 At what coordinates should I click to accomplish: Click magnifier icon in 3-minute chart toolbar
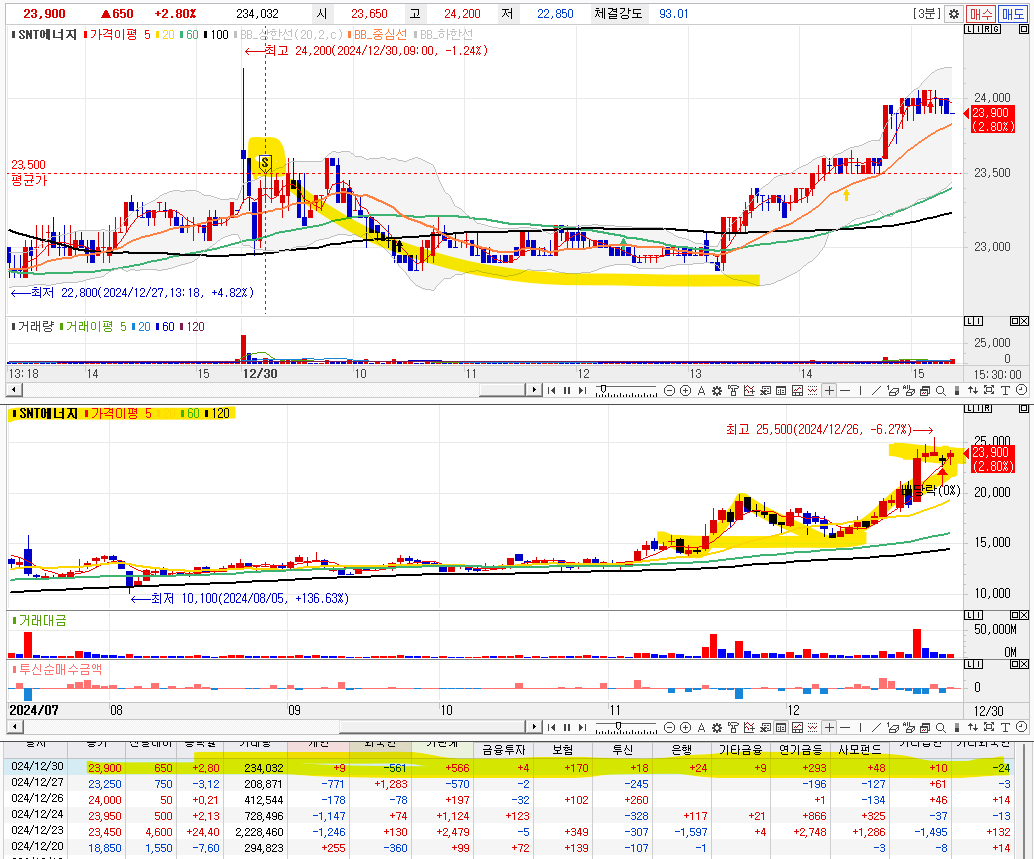[941, 390]
